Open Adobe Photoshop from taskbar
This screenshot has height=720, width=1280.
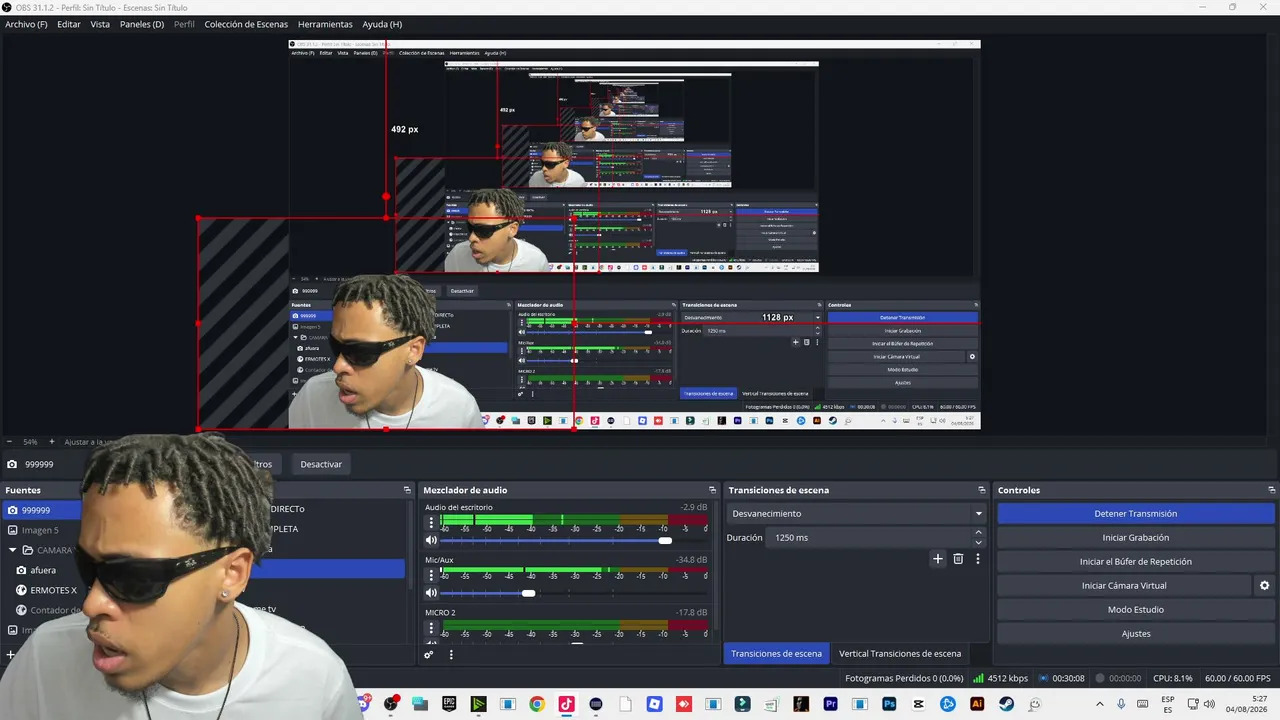coord(889,704)
